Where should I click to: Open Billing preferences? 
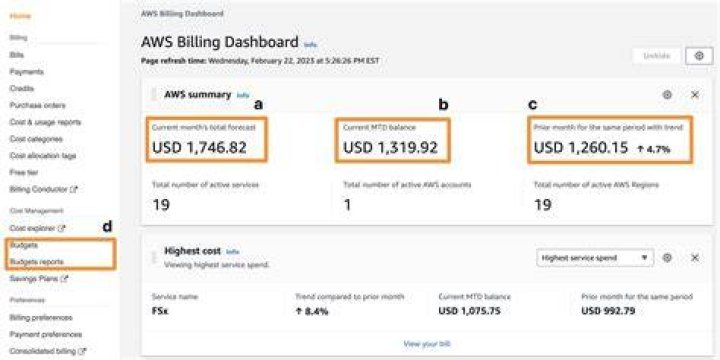pyautogui.click(x=41, y=318)
